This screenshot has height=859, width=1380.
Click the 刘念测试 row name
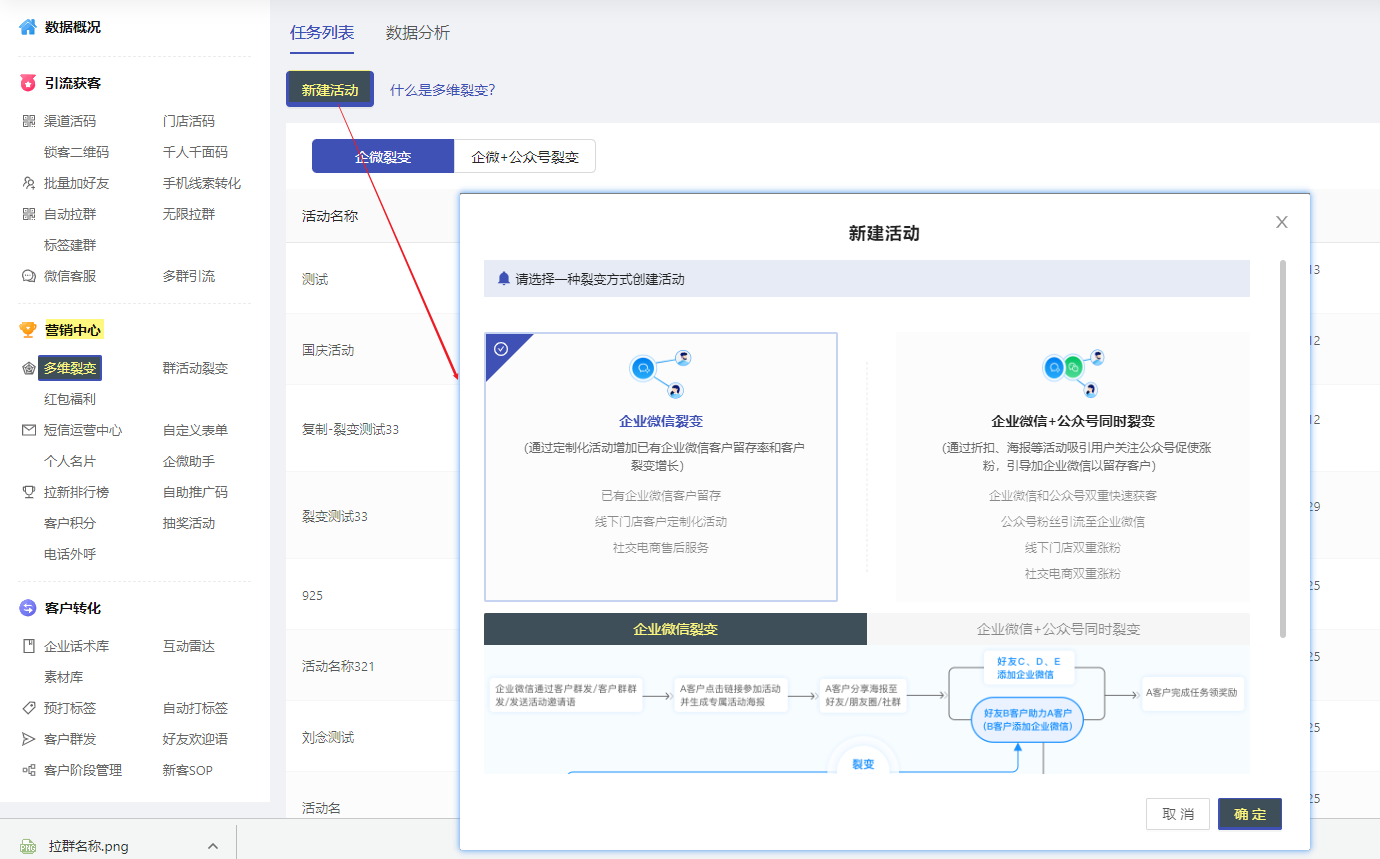[x=328, y=737]
